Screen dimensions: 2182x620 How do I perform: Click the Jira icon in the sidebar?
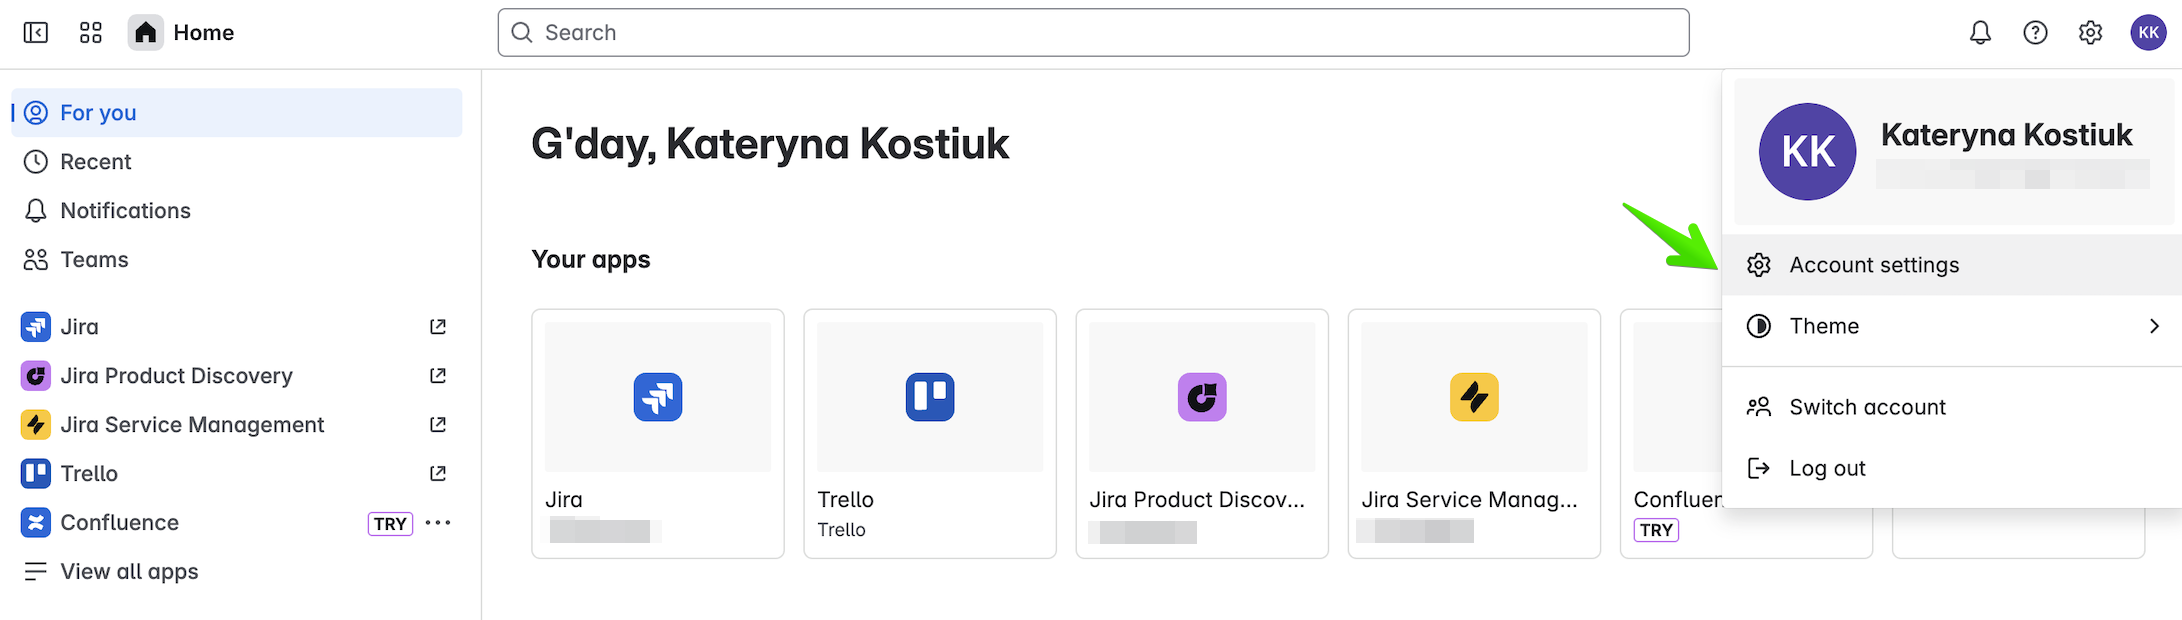(x=36, y=327)
